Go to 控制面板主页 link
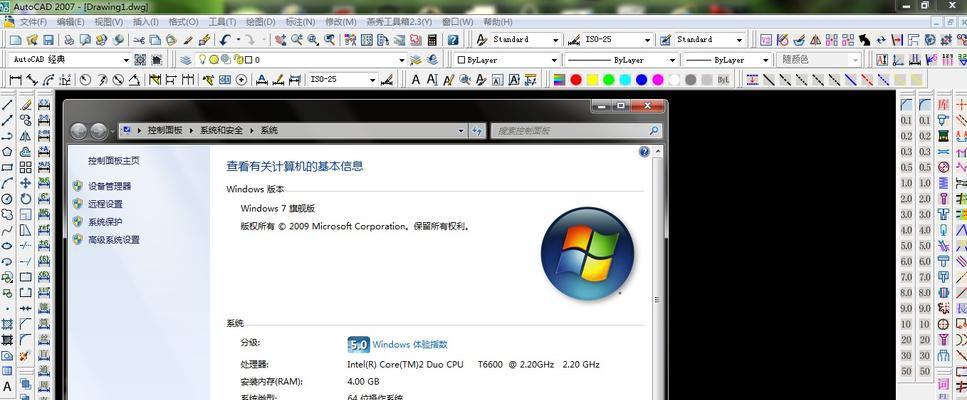Image resolution: width=967 pixels, height=400 pixels. [x=114, y=161]
